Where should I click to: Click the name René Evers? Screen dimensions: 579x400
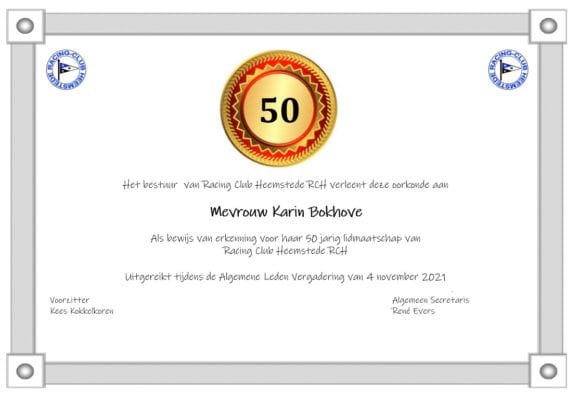tap(413, 311)
